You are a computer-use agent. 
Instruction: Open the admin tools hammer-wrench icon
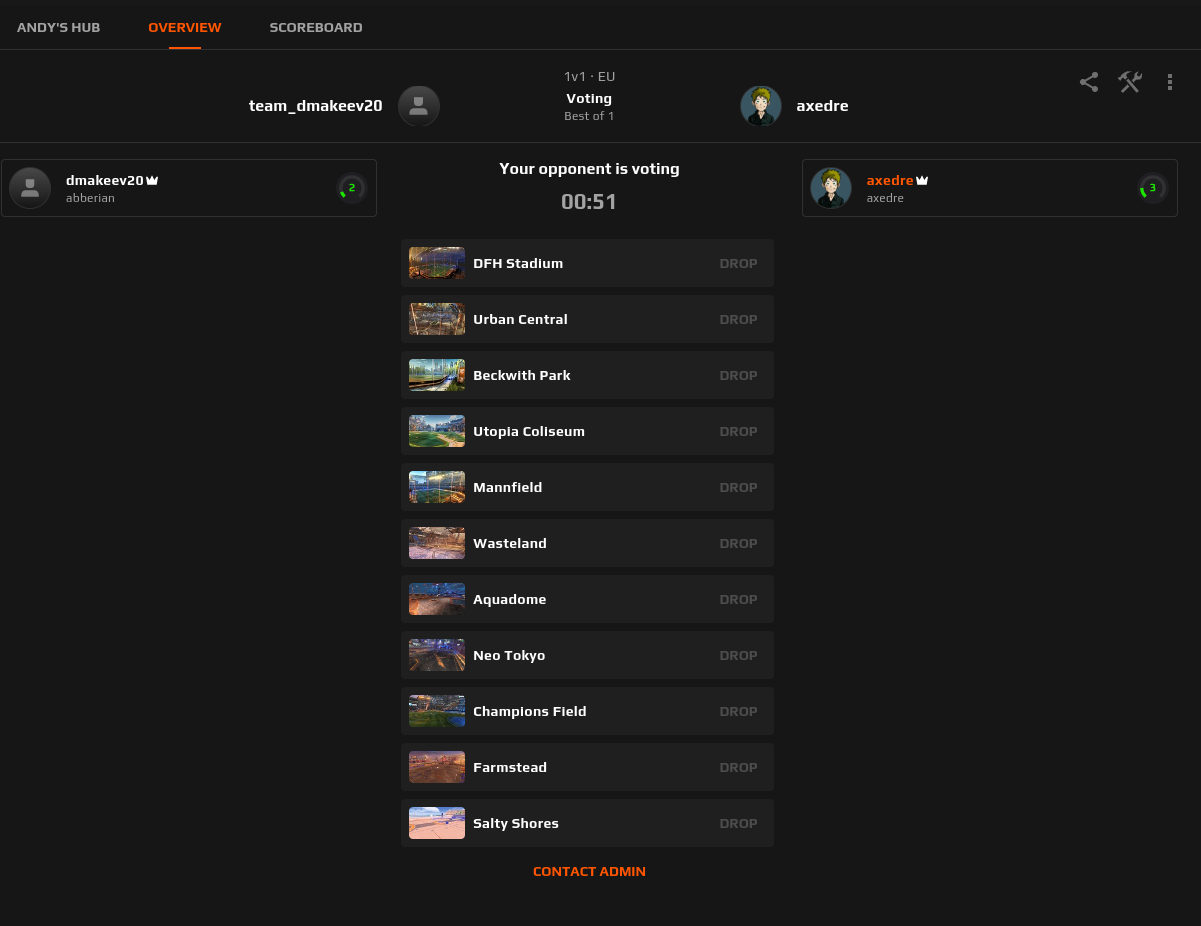click(1130, 82)
